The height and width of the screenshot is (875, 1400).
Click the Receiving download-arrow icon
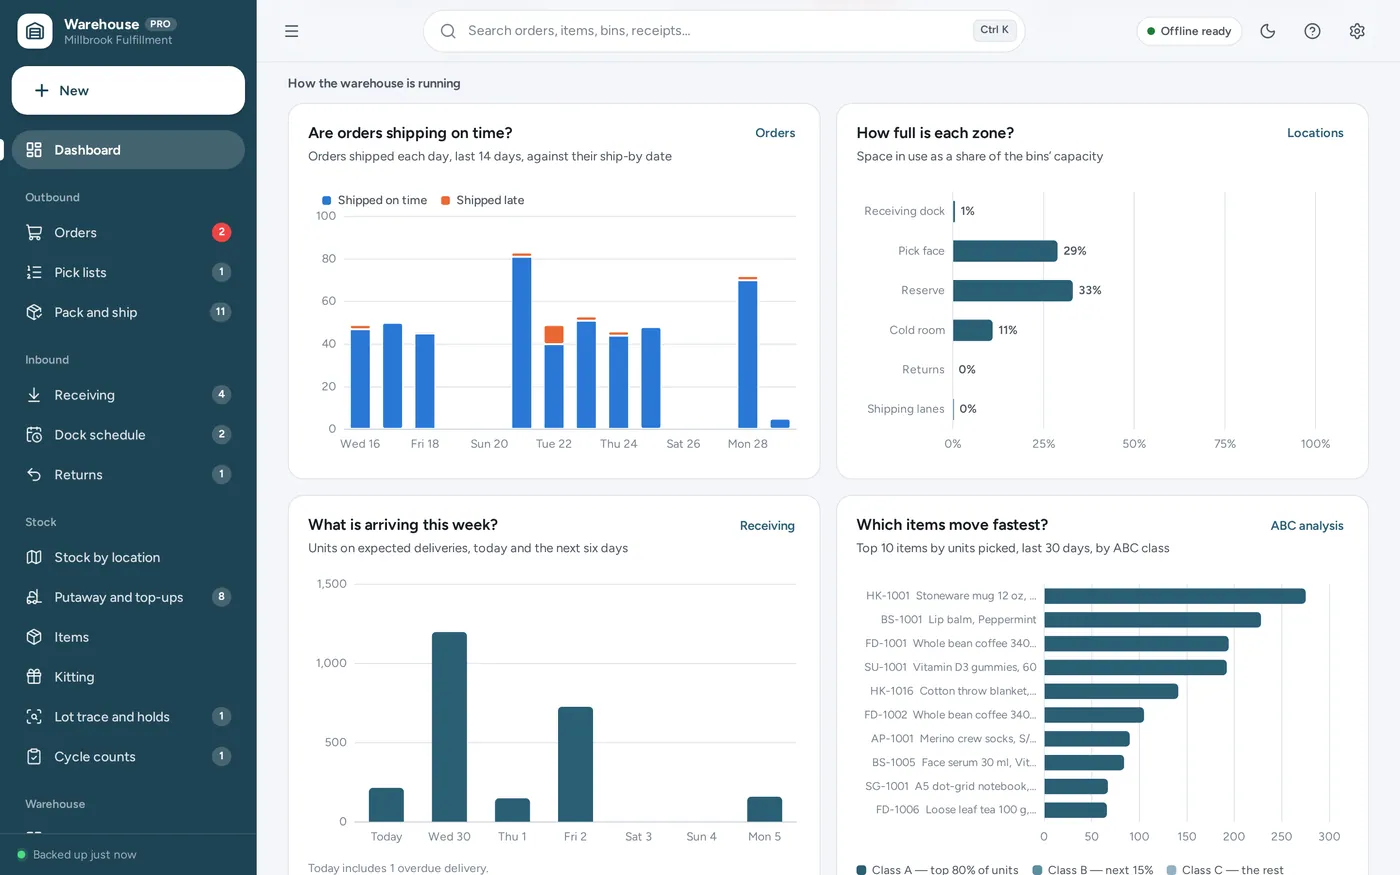pyautogui.click(x=34, y=395)
